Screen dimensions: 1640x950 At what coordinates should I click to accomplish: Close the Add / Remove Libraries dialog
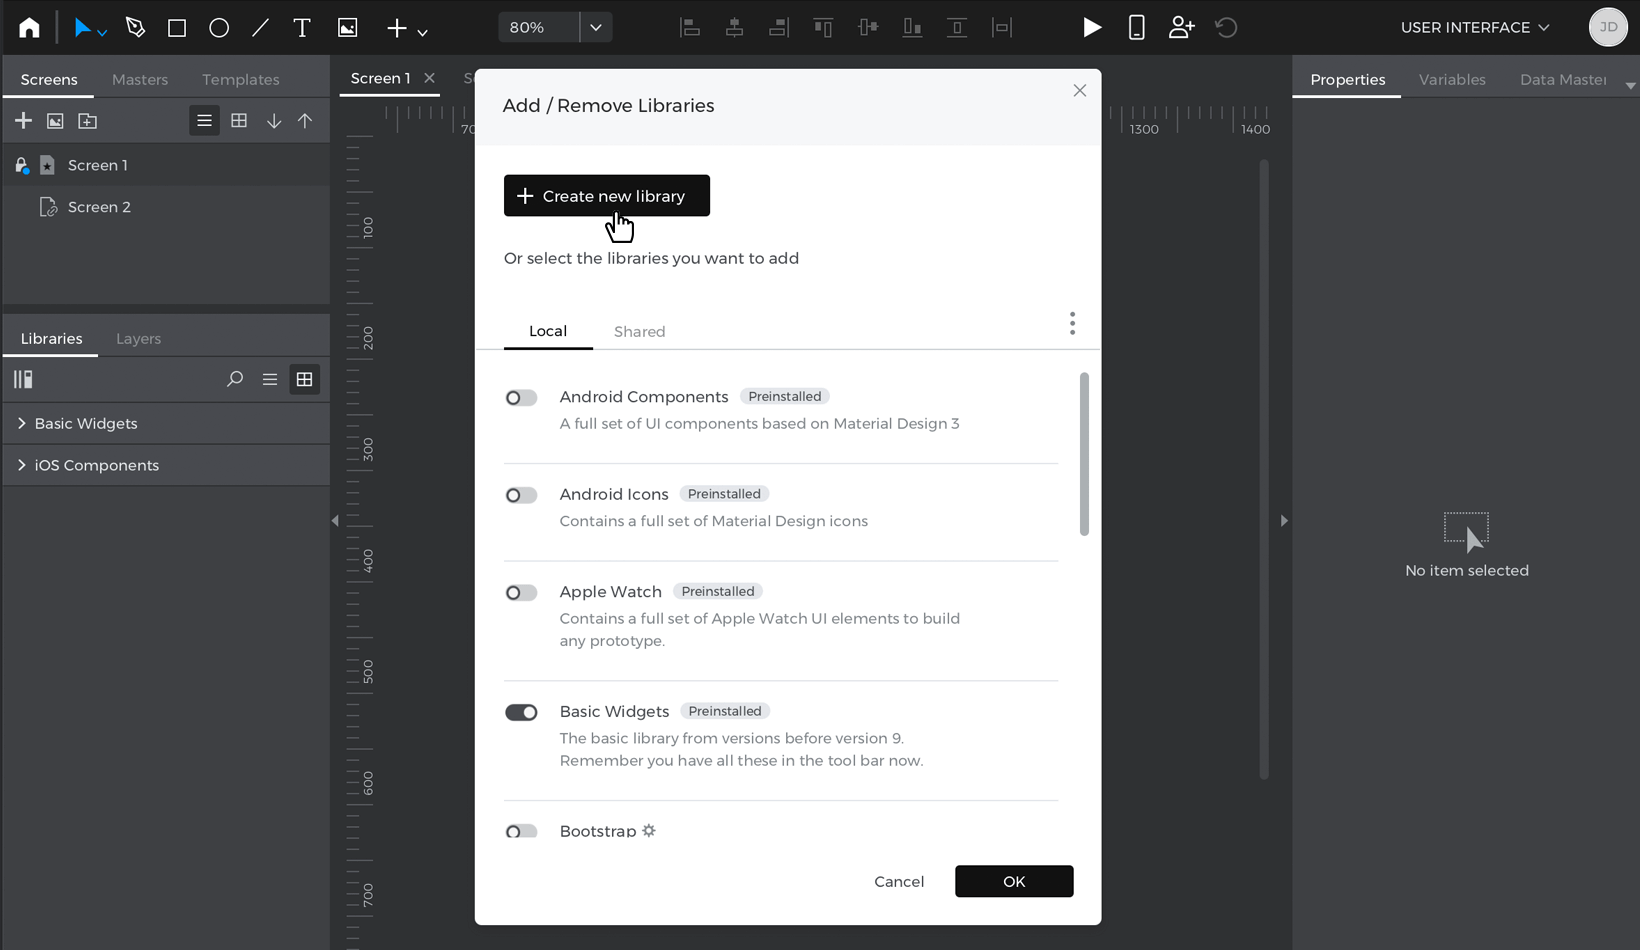pos(1079,90)
